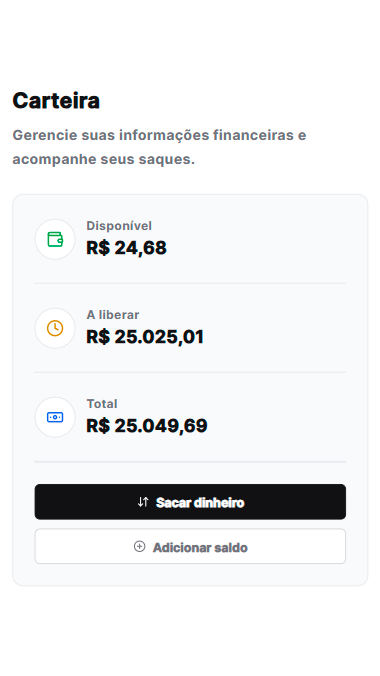This screenshot has height=676, width=380.
Task: Click the Total label
Action: pyautogui.click(x=102, y=404)
